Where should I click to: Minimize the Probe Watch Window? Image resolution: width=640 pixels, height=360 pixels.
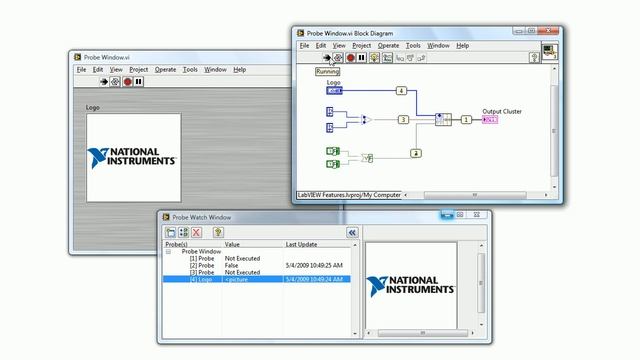(x=447, y=215)
